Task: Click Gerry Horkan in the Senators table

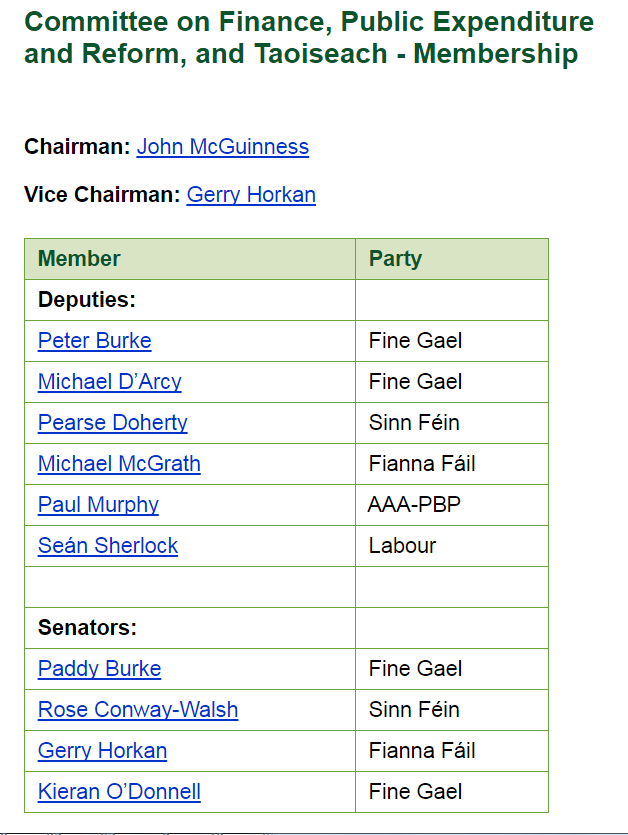Action: tap(102, 751)
